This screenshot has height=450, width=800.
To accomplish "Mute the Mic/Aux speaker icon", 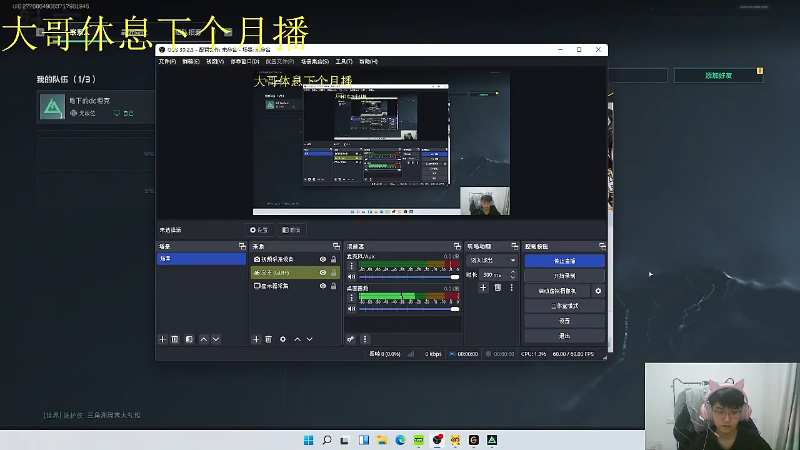I will (351, 277).
